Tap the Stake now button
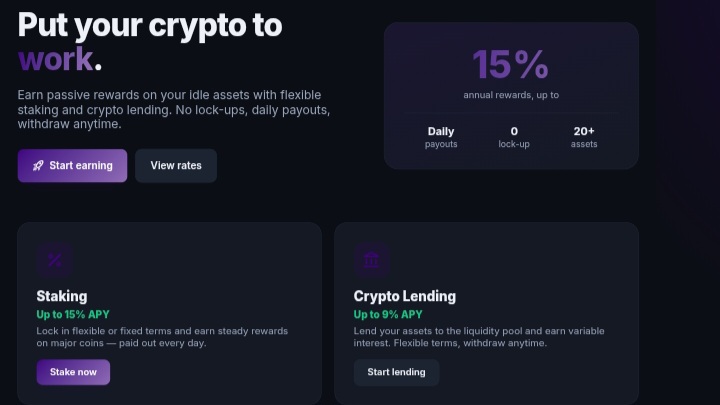The width and height of the screenshot is (720, 405). 73,372
